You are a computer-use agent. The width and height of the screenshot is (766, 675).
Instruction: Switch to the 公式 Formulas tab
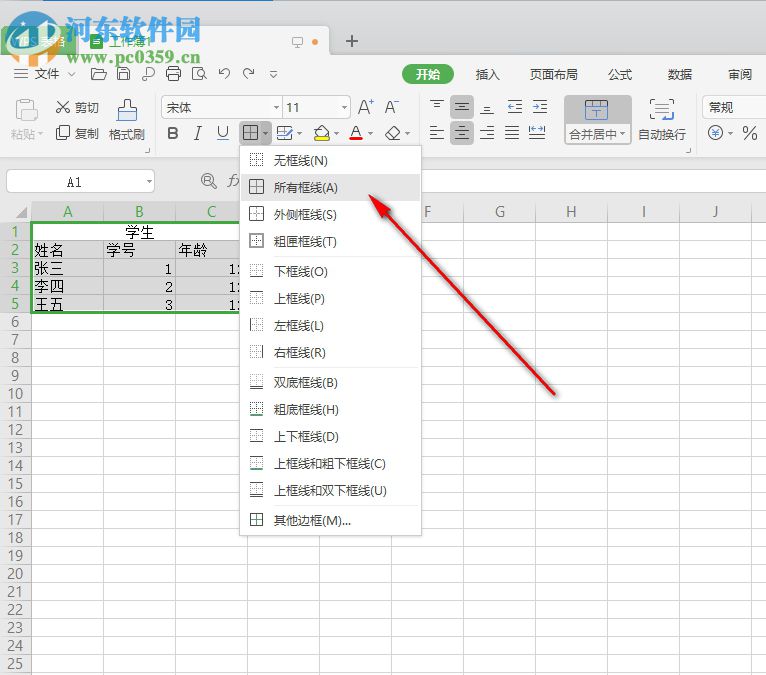click(620, 74)
